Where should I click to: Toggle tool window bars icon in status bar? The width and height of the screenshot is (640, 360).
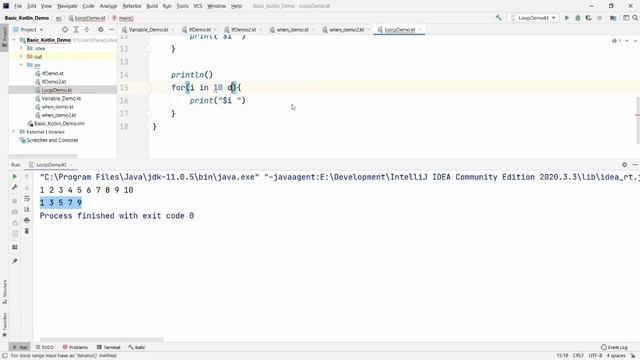(x=4, y=356)
